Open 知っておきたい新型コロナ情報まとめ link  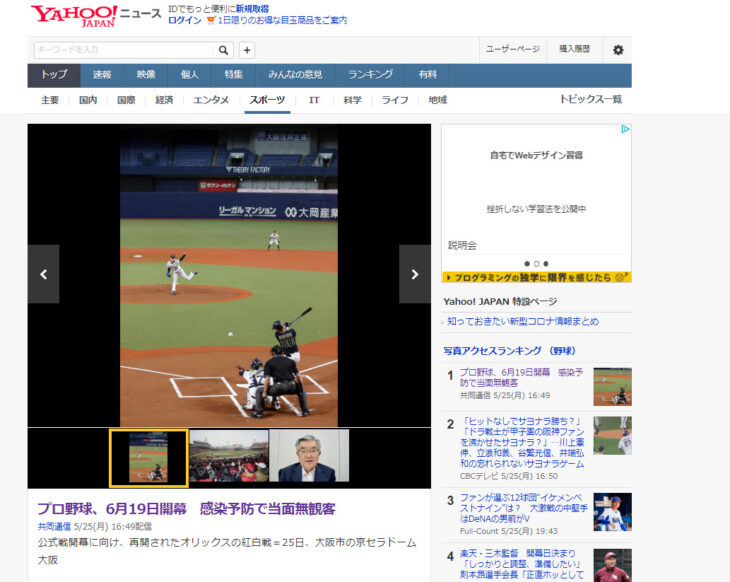(522, 322)
